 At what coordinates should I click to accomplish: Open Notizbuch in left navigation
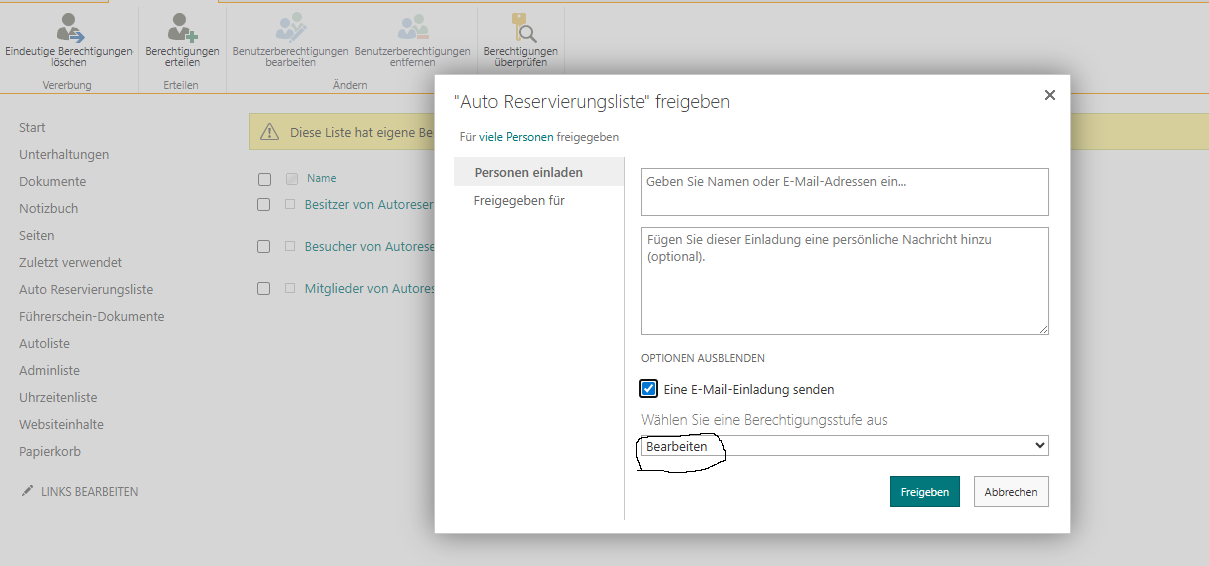point(48,208)
